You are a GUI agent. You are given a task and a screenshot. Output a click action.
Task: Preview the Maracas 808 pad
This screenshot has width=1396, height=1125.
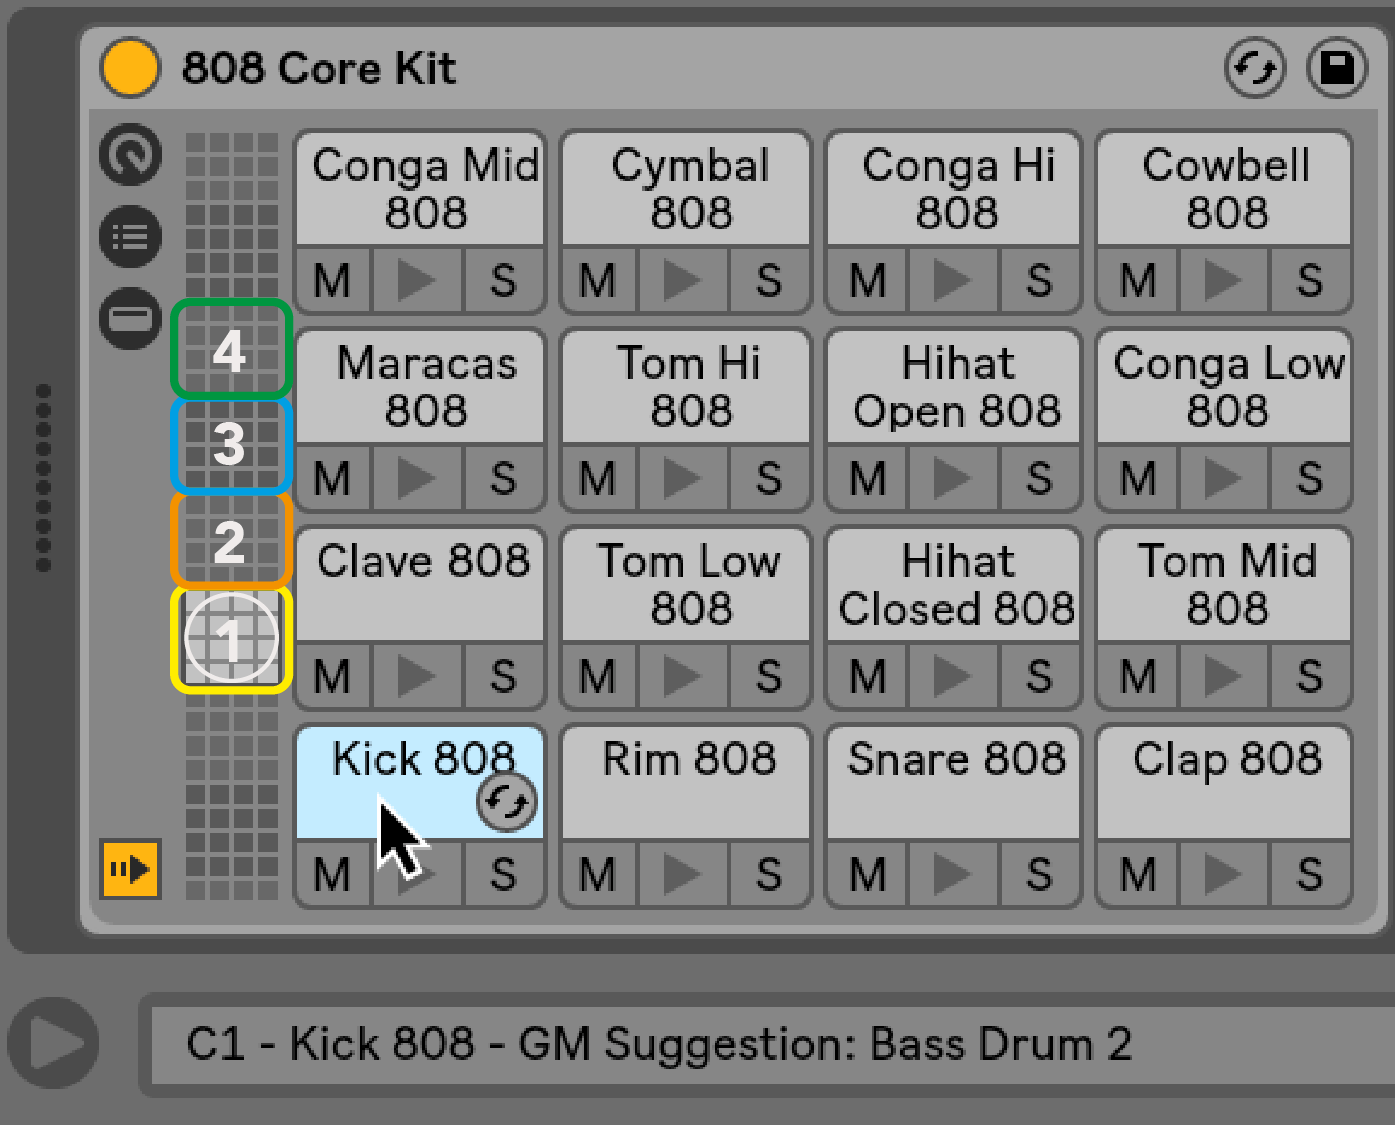[x=417, y=478]
